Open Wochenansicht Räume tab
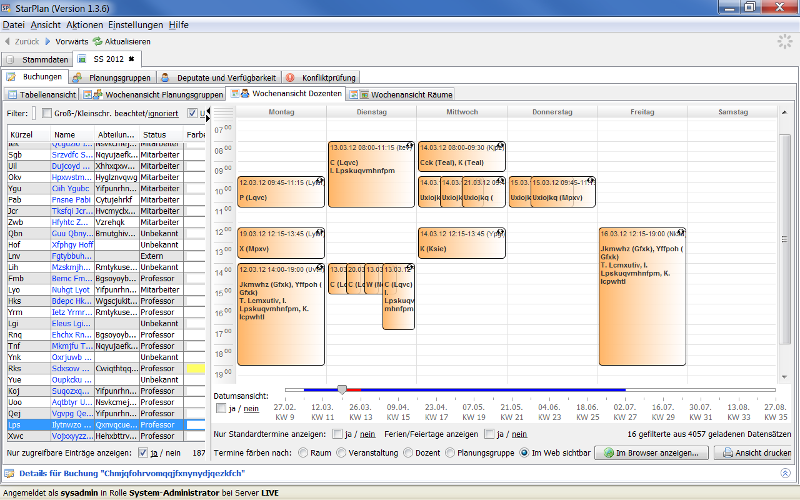The width and height of the screenshot is (800, 500). click(x=401, y=94)
